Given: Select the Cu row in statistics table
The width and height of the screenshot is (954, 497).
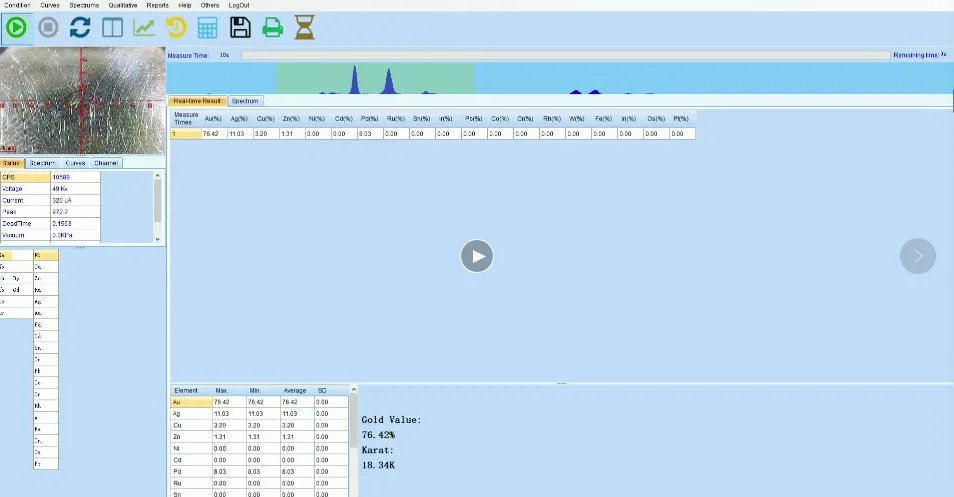Looking at the screenshot, I should click(260, 425).
